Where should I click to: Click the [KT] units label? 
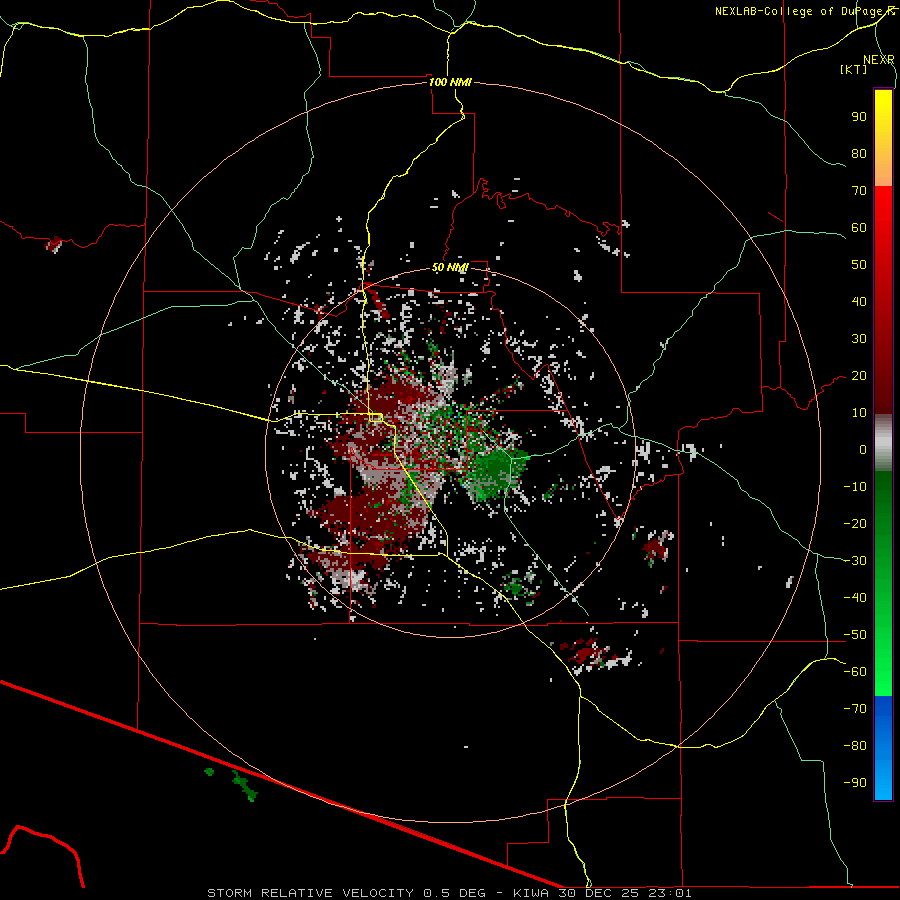(x=854, y=69)
